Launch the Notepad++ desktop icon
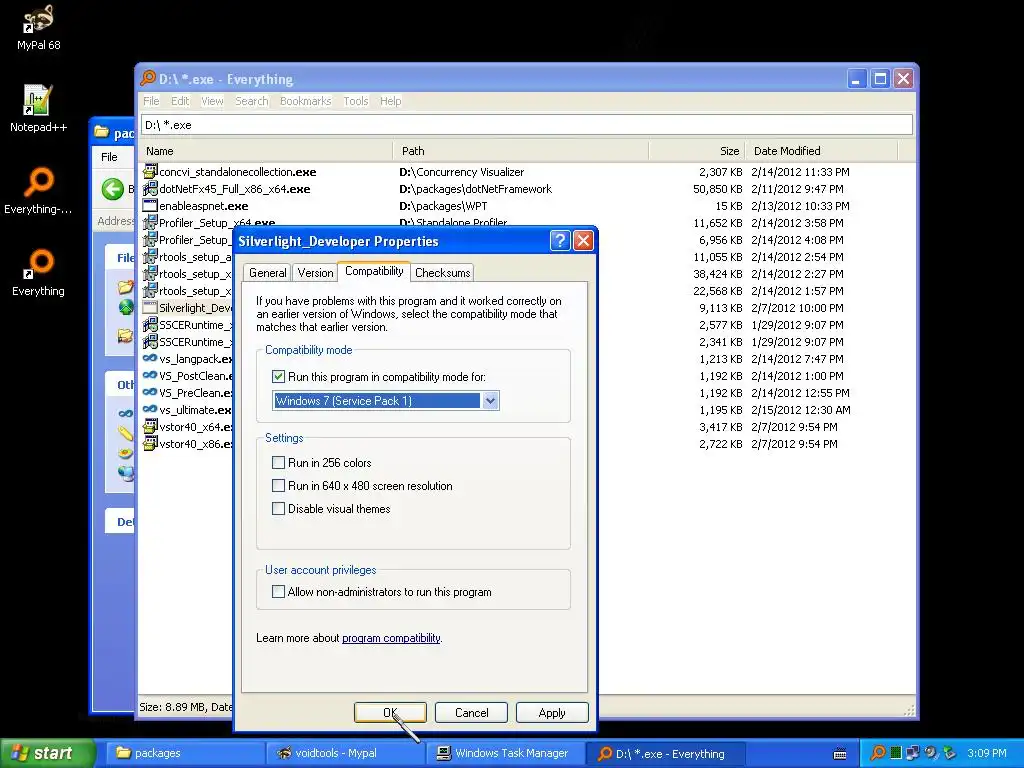1024x768 pixels. pyautogui.click(x=39, y=109)
